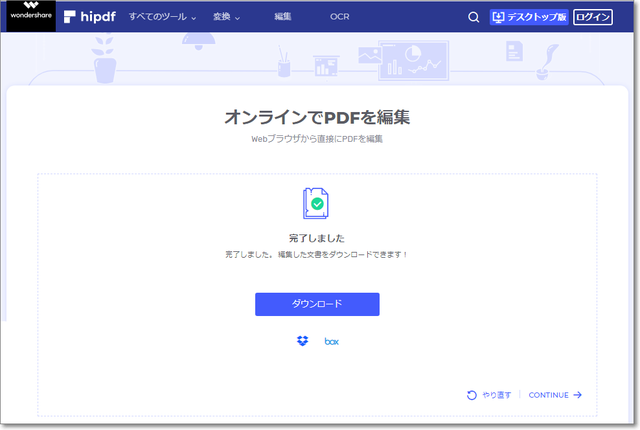Click the arrow next to CONTINUE
Image resolution: width=640 pixels, height=430 pixels.
578,395
